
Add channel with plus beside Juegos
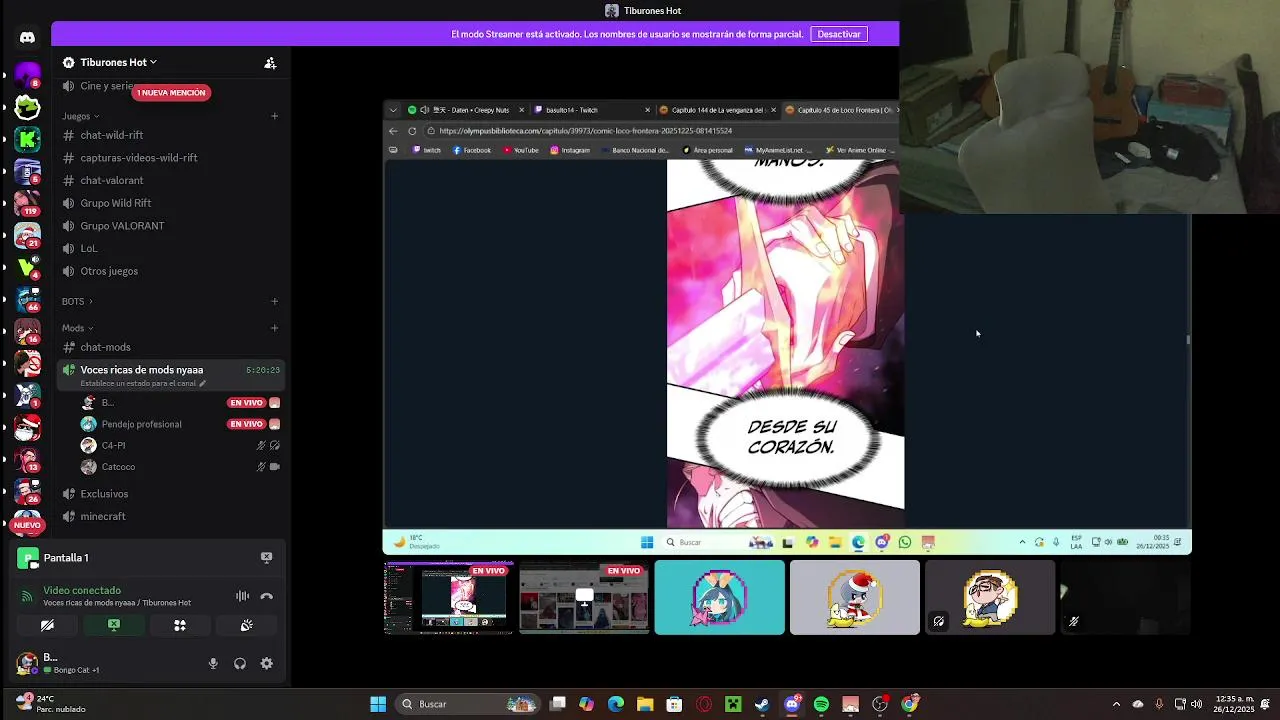pos(275,116)
